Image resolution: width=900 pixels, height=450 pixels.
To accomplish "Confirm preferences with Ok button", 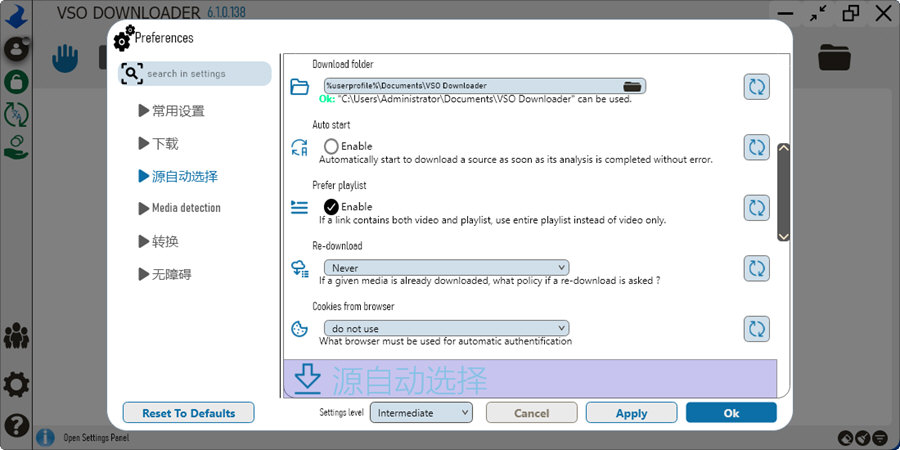I will (x=731, y=413).
